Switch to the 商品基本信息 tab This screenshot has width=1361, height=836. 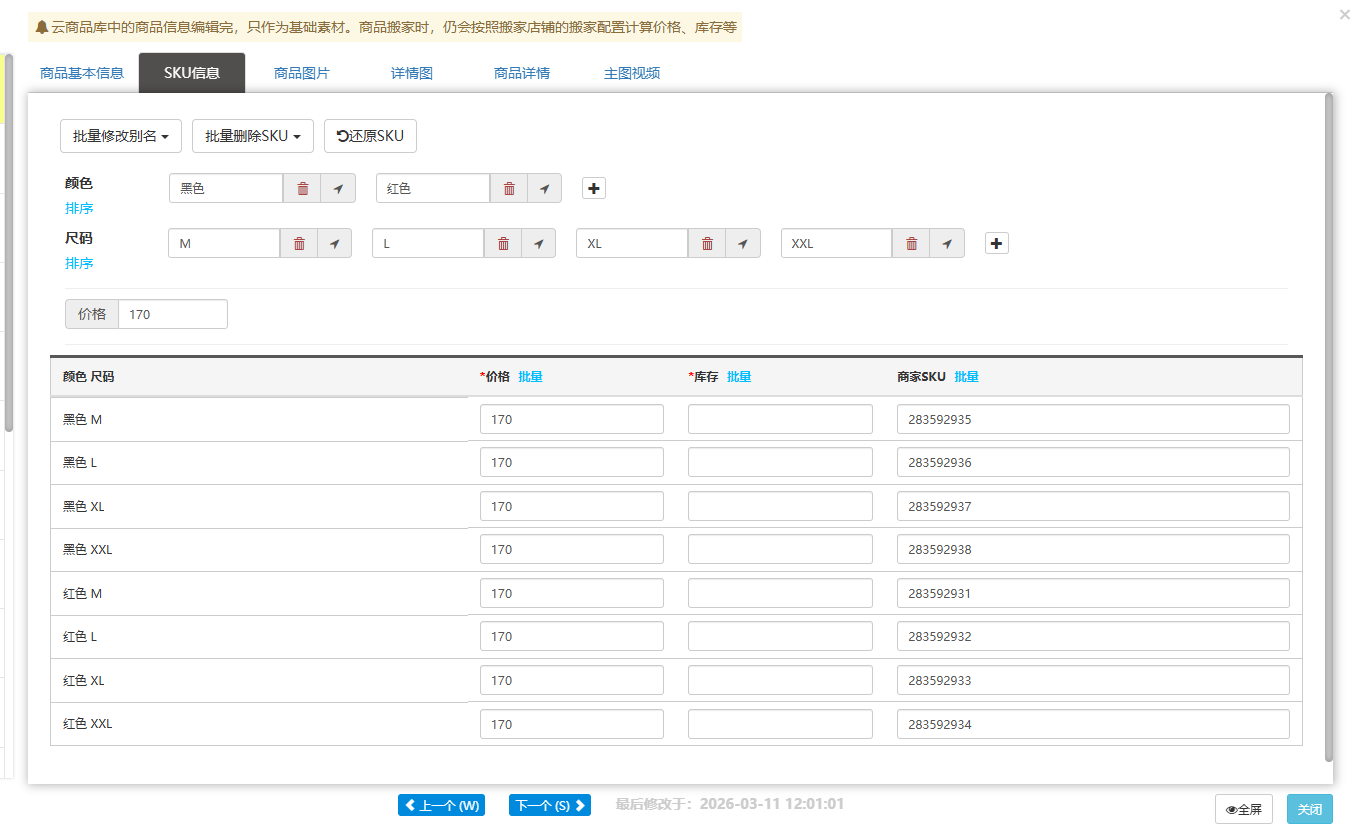pyautogui.click(x=82, y=73)
